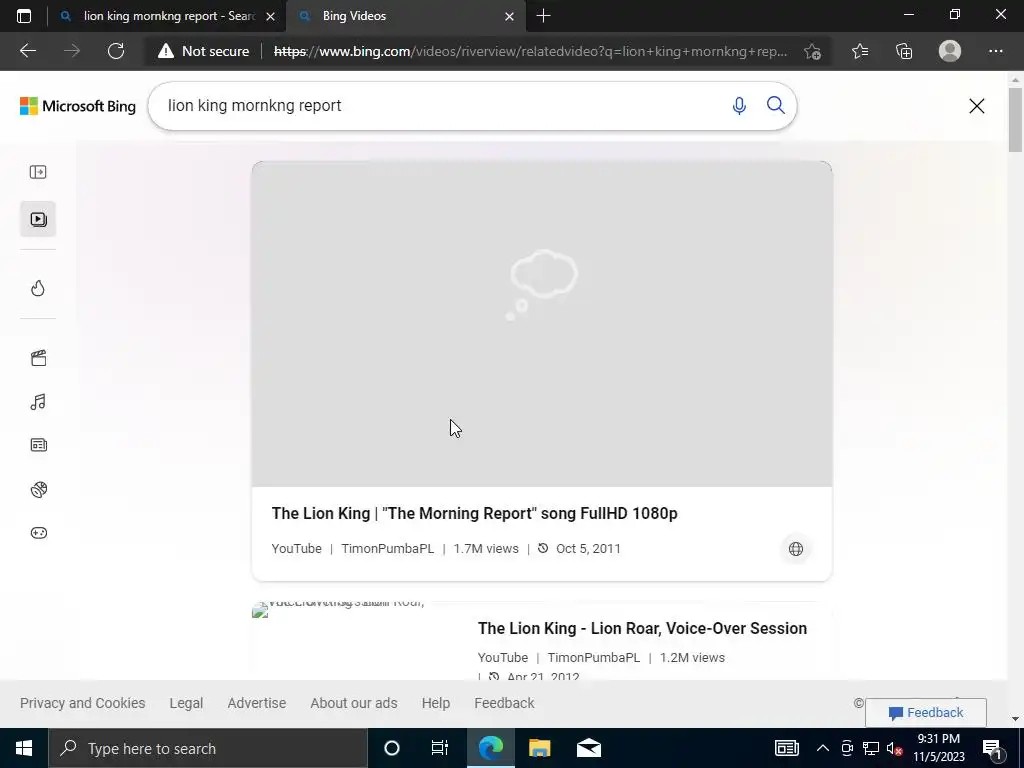Open the clock showing 9:31 PM
This screenshot has width=1024, height=768.
point(938,748)
